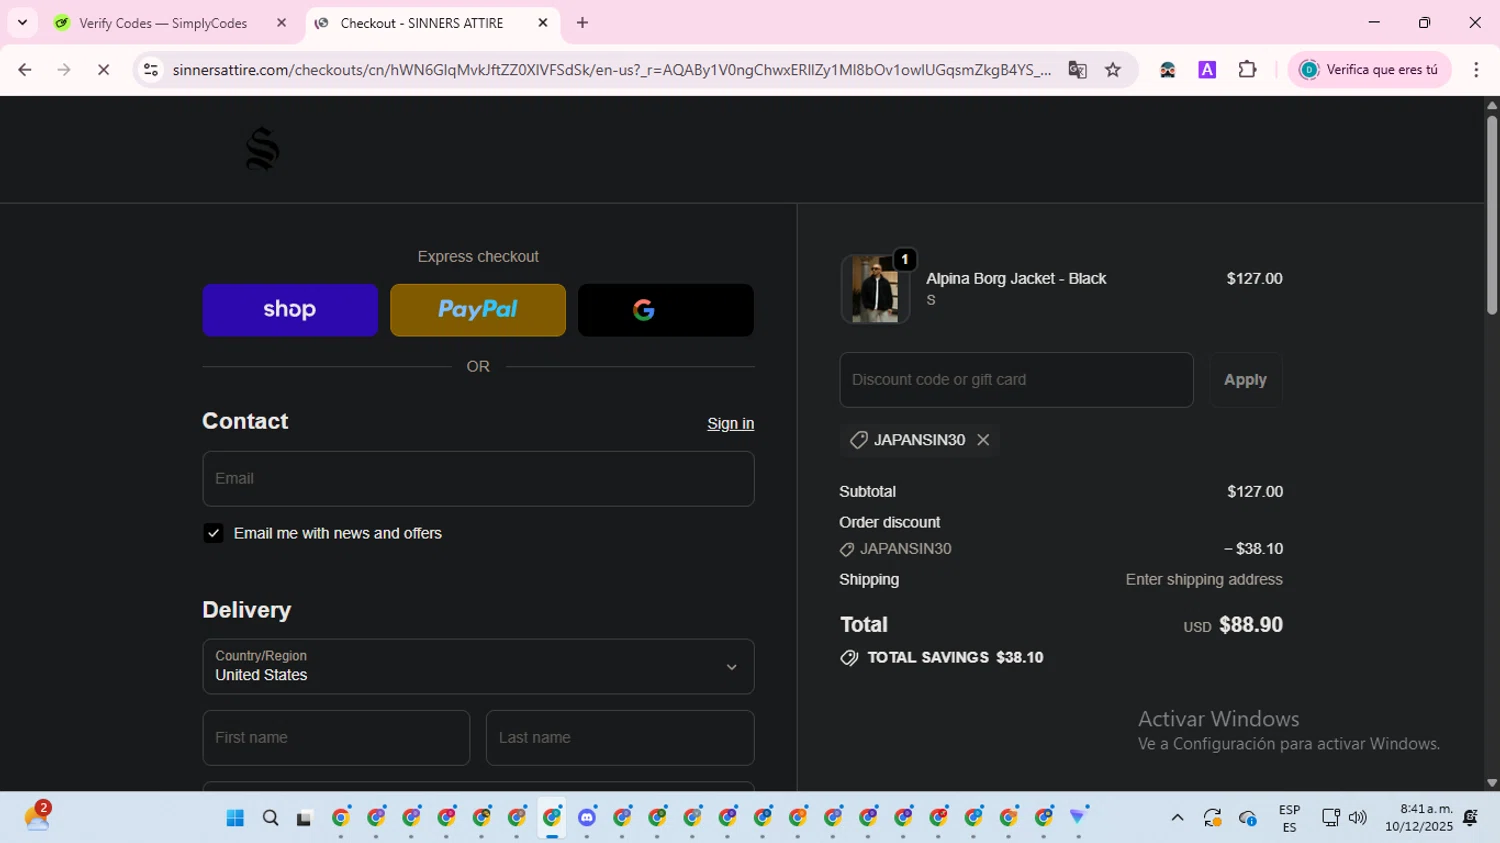Show hidden system tray icons
Screen dimensions: 1500x843
coord(1177,818)
